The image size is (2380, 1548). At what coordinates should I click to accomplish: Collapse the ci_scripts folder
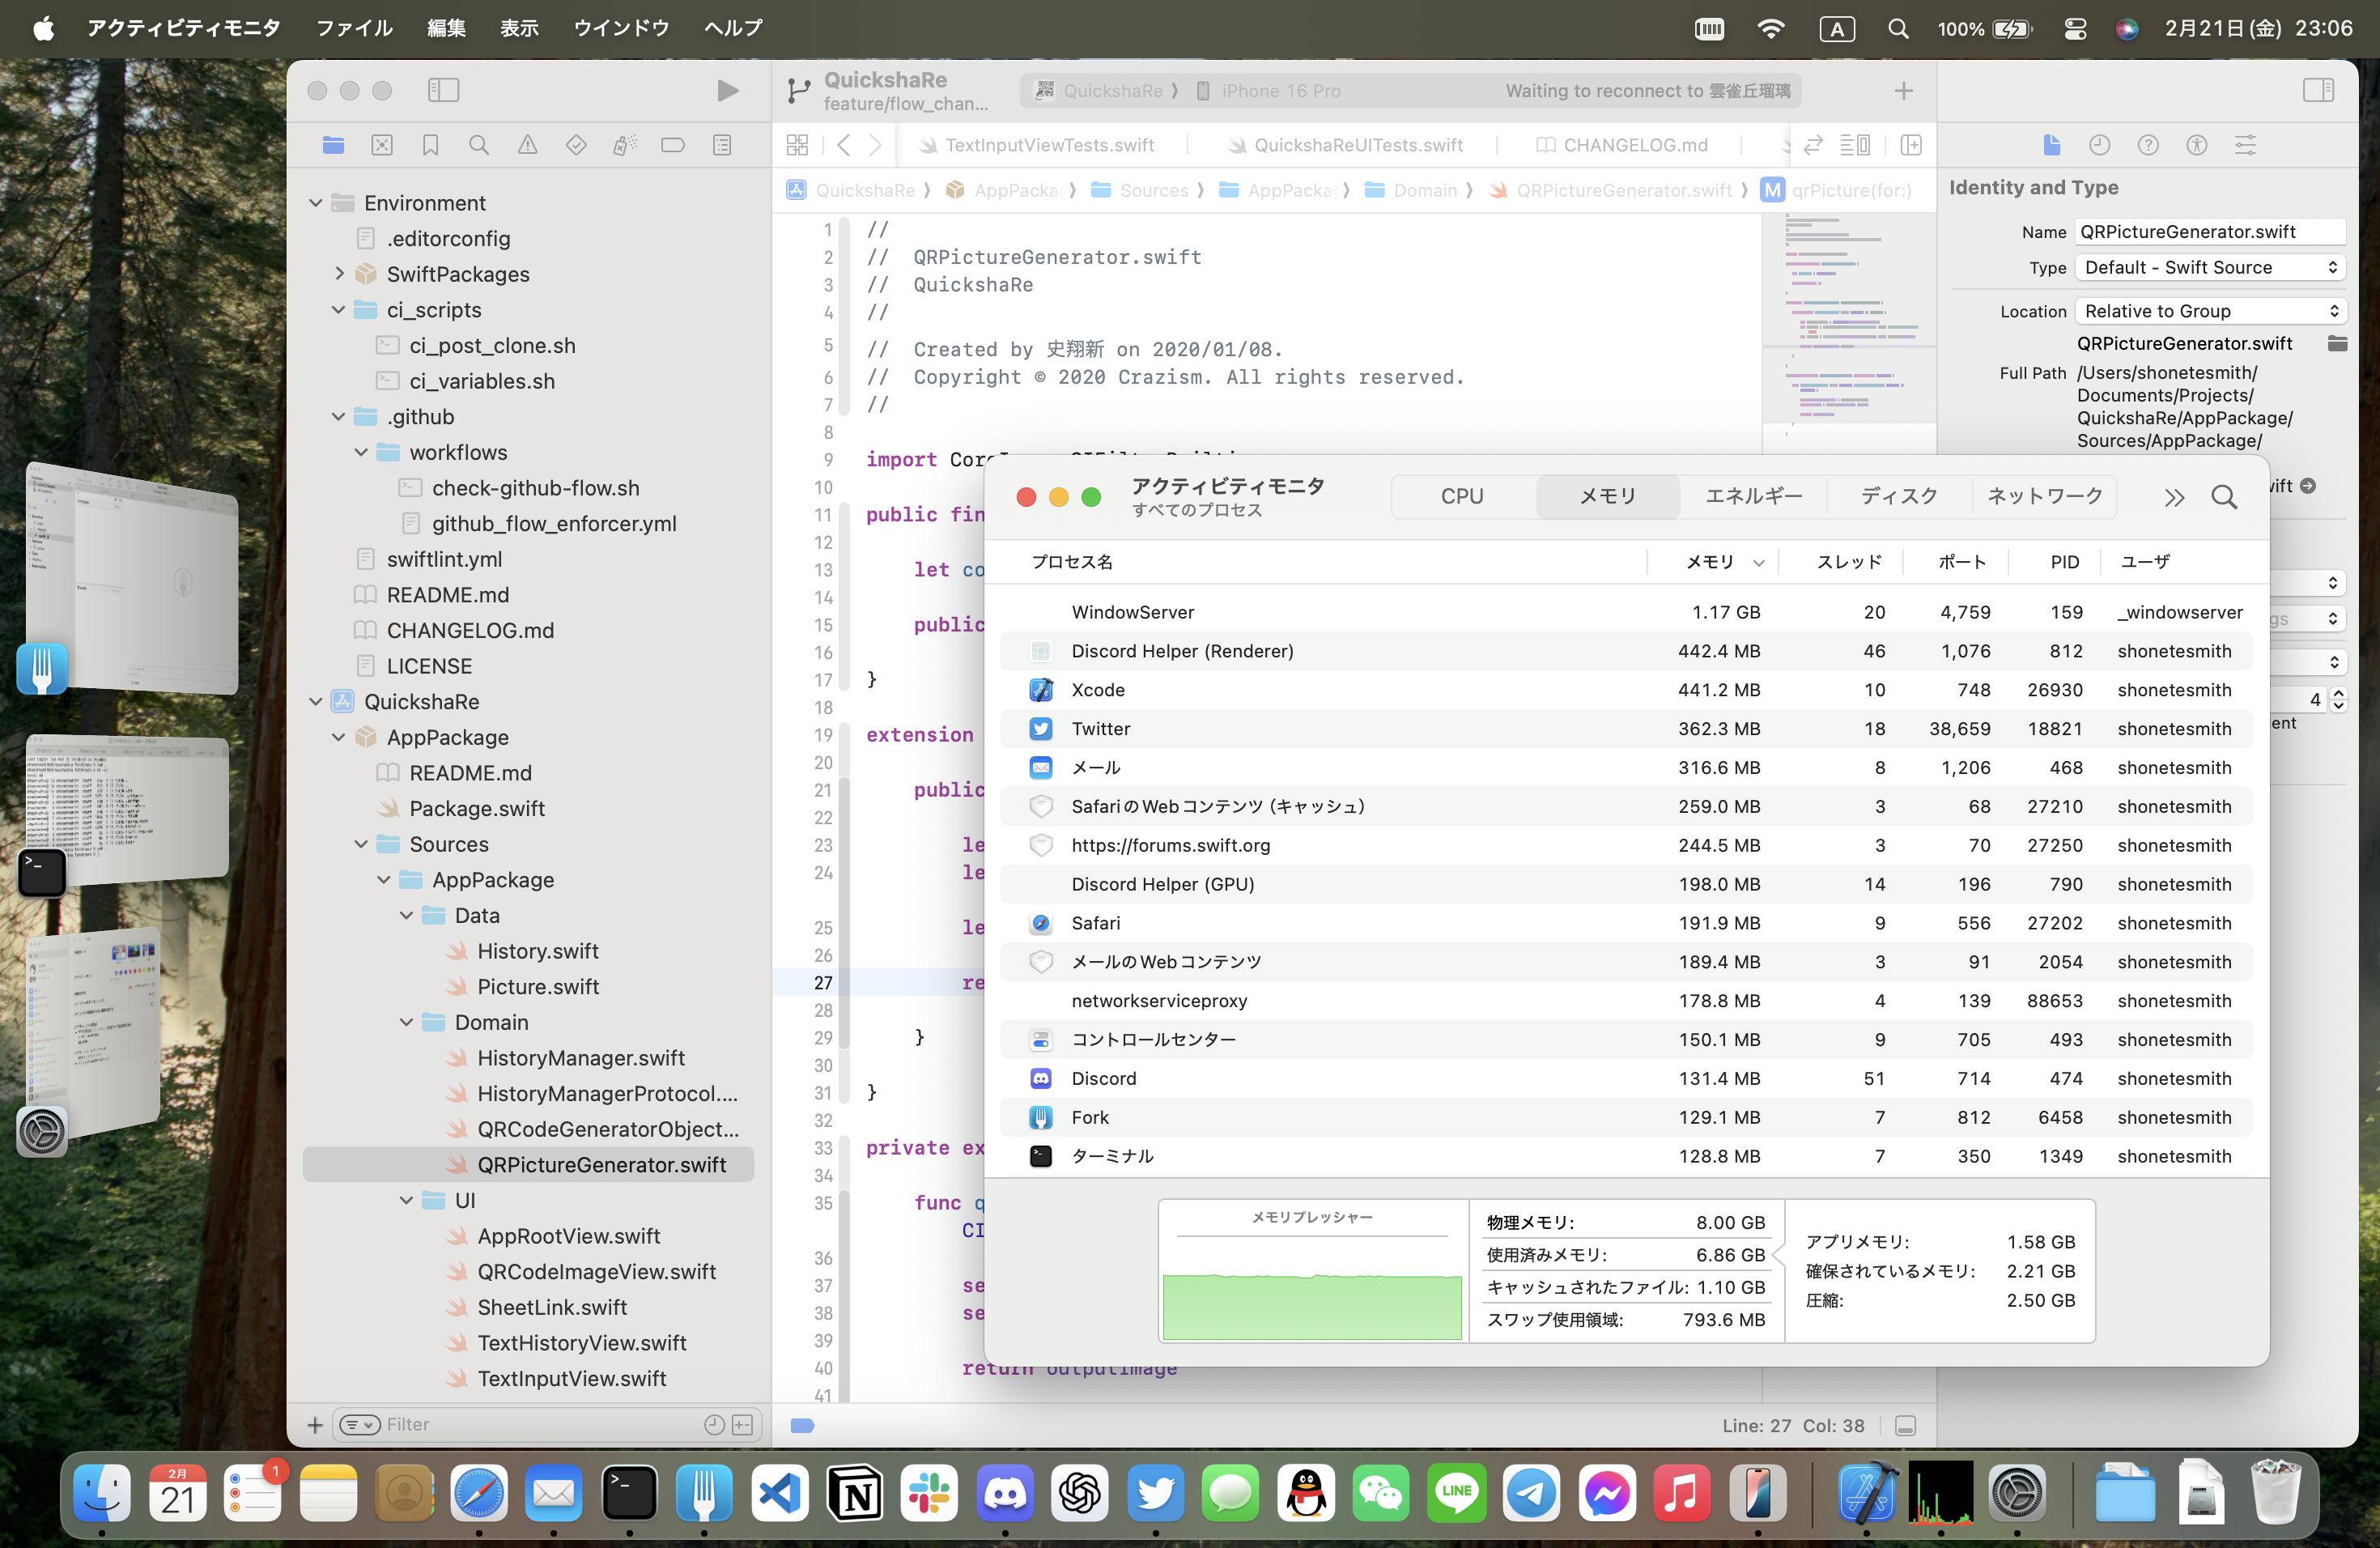340,310
